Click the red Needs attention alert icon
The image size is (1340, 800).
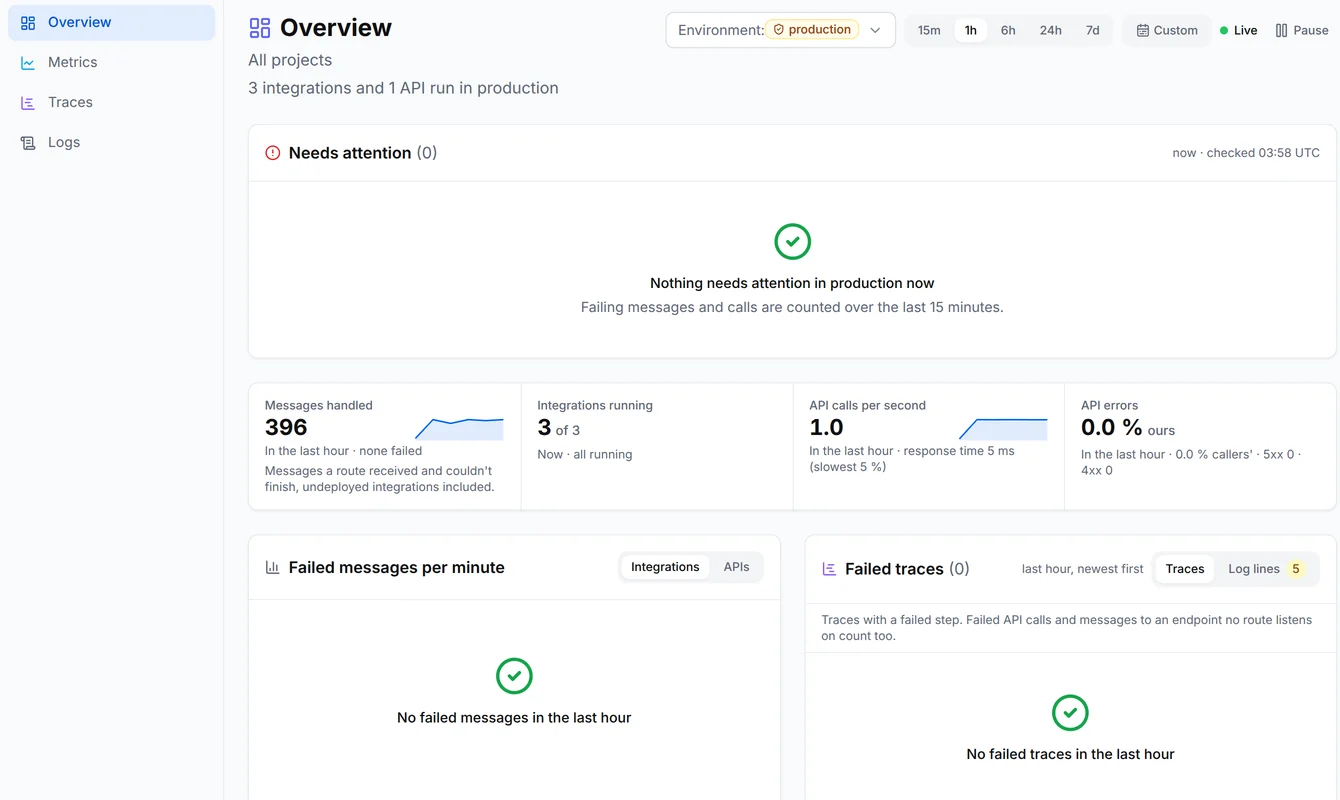[272, 153]
